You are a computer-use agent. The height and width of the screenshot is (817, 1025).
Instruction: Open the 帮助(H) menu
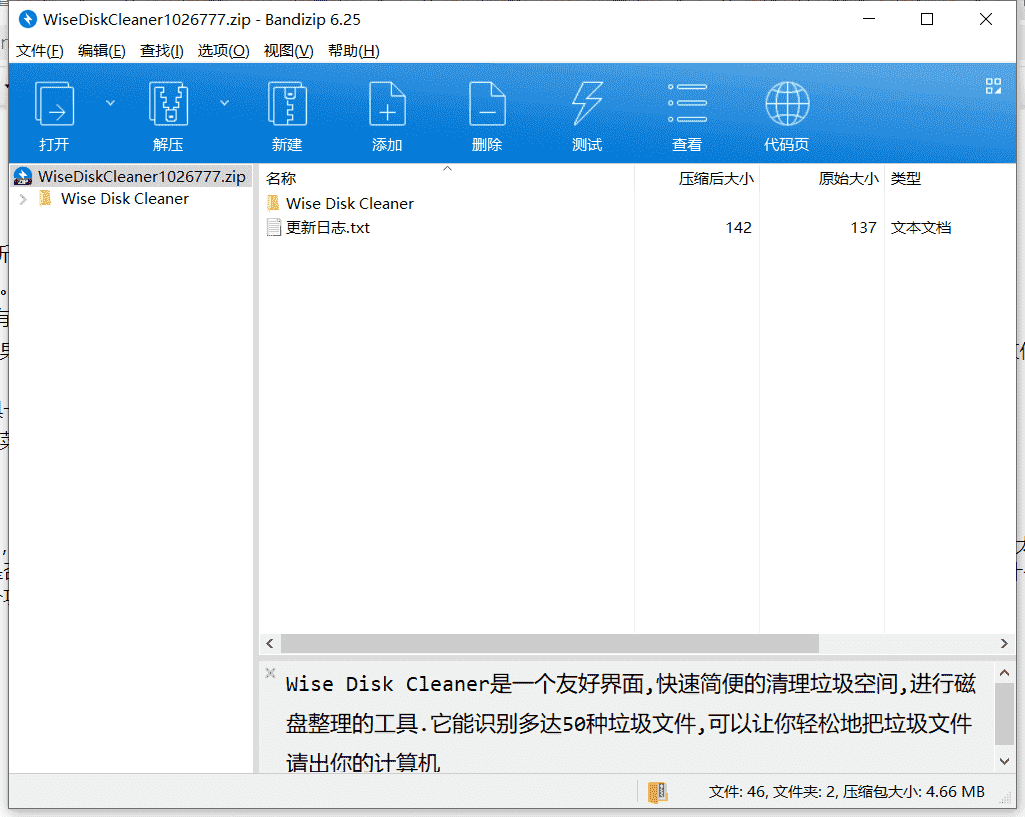click(x=354, y=50)
